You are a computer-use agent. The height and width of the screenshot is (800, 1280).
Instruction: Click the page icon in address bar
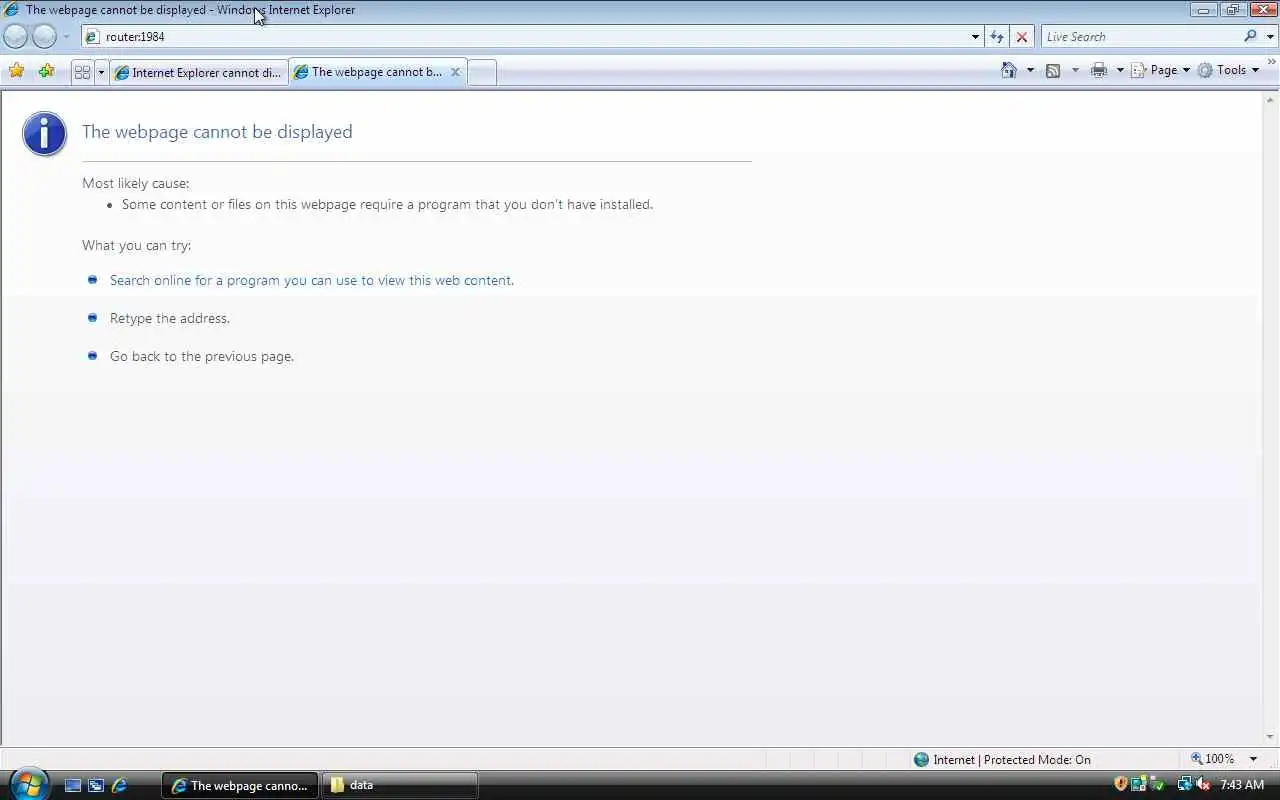click(92, 37)
